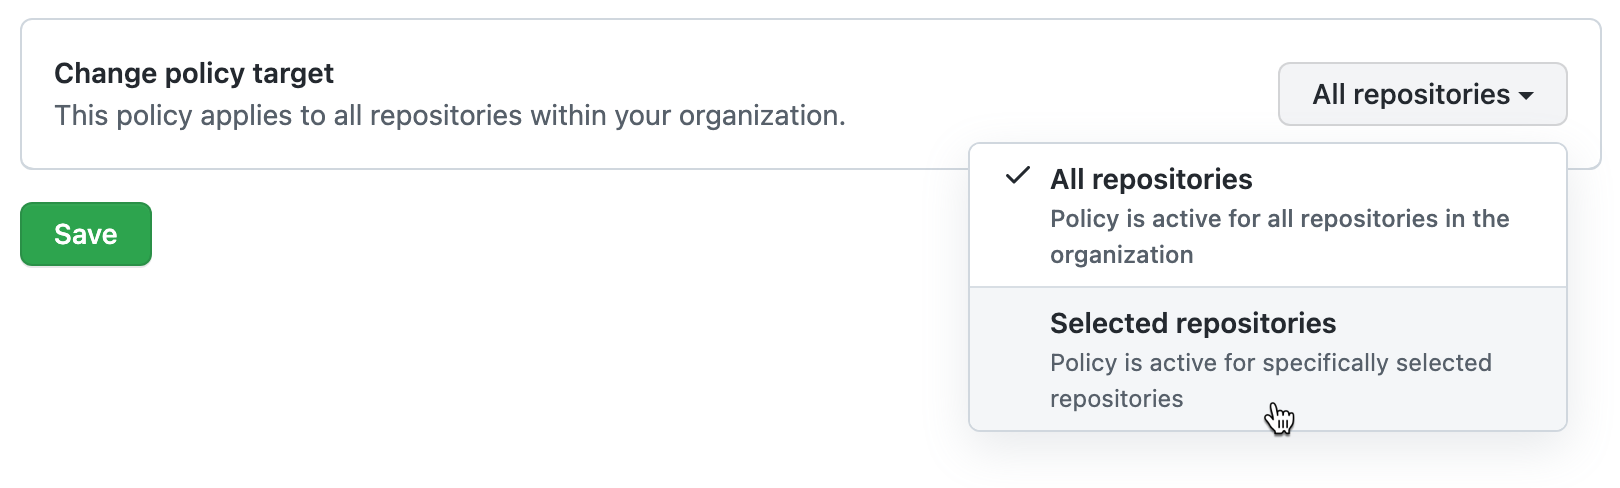Click the word "organization" in the first option
Screen dimensions: 1620x488
pos(1121,255)
